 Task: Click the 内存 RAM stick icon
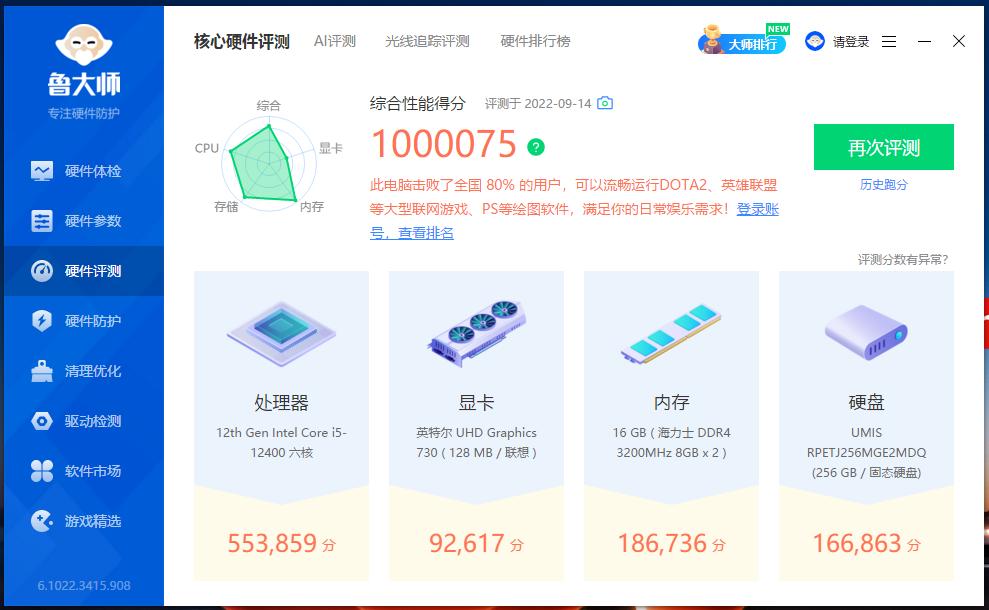671,334
